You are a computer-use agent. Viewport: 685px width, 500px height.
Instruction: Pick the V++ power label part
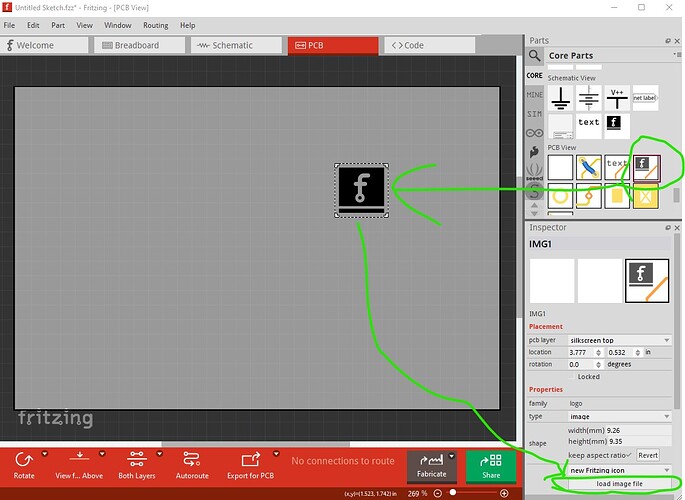tap(617, 98)
